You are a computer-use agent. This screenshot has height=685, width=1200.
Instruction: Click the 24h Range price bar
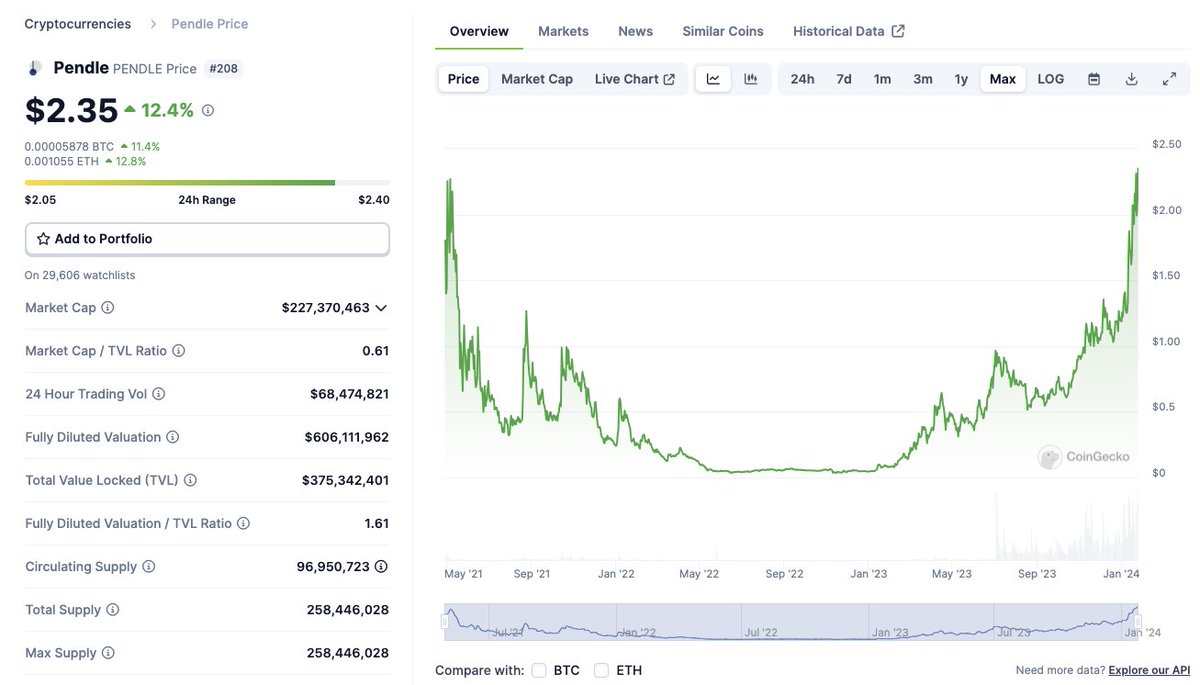click(207, 183)
